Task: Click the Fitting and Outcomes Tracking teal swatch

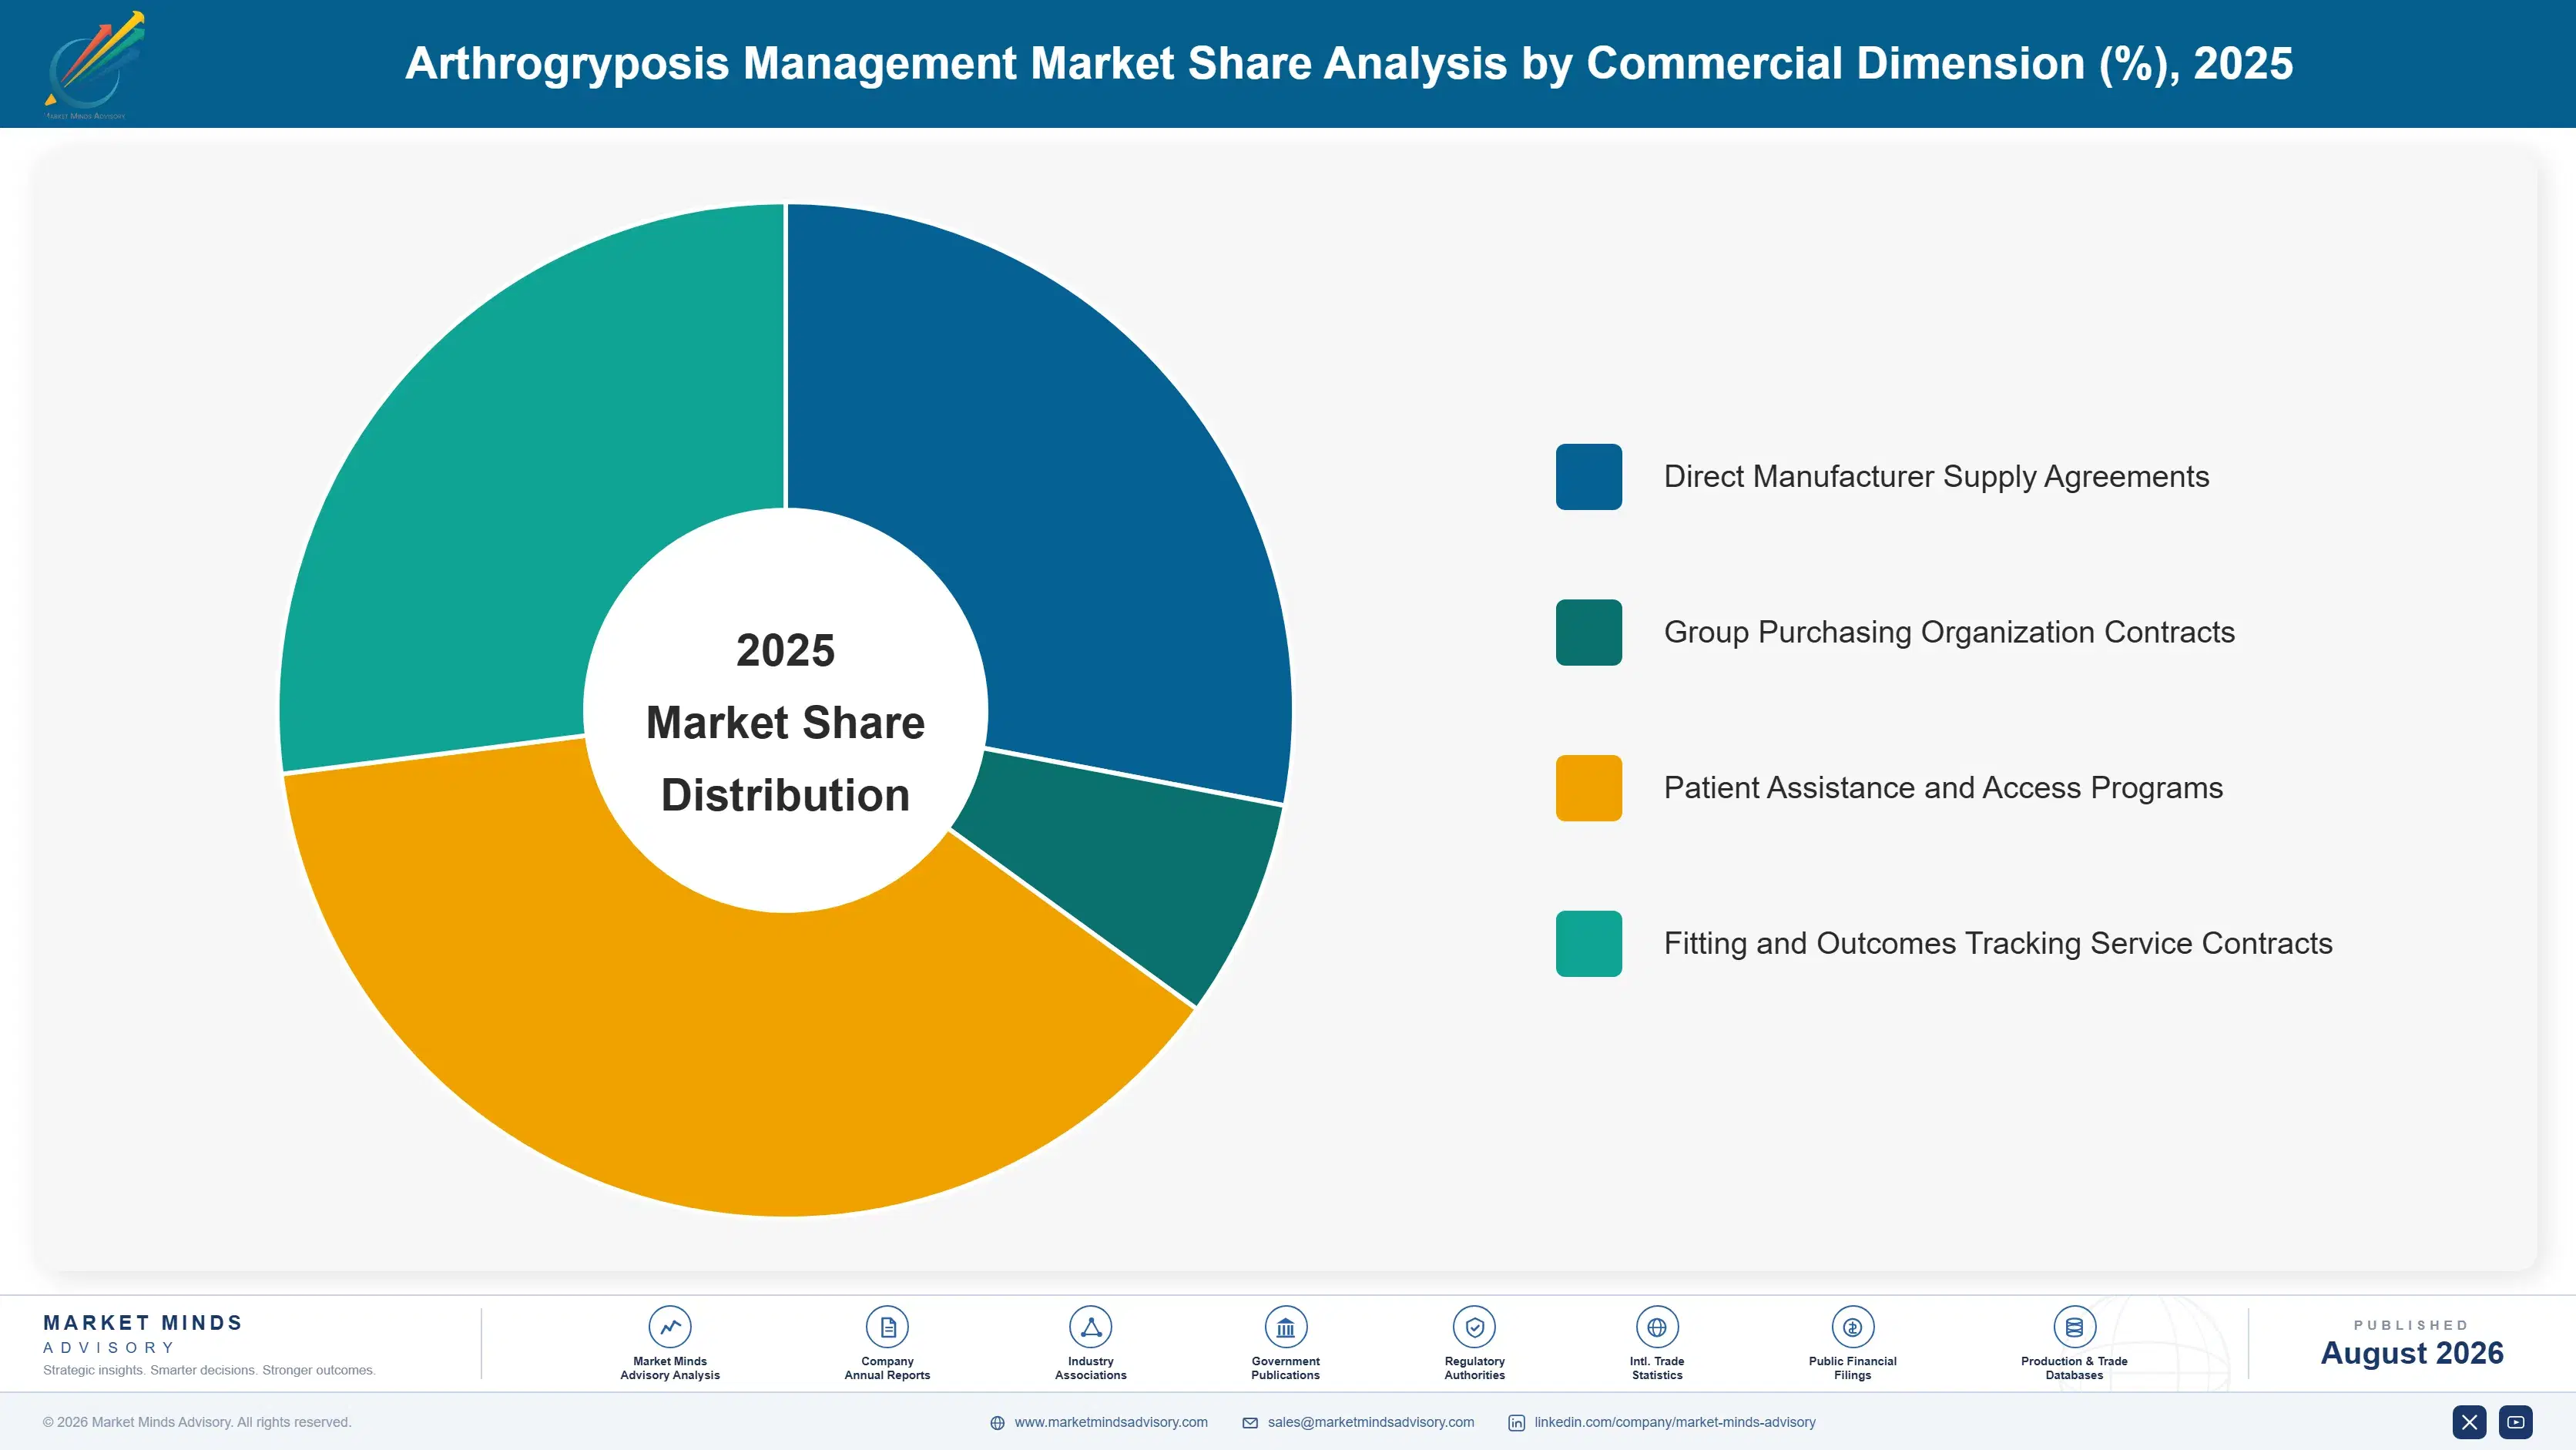Action: pyautogui.click(x=1589, y=943)
